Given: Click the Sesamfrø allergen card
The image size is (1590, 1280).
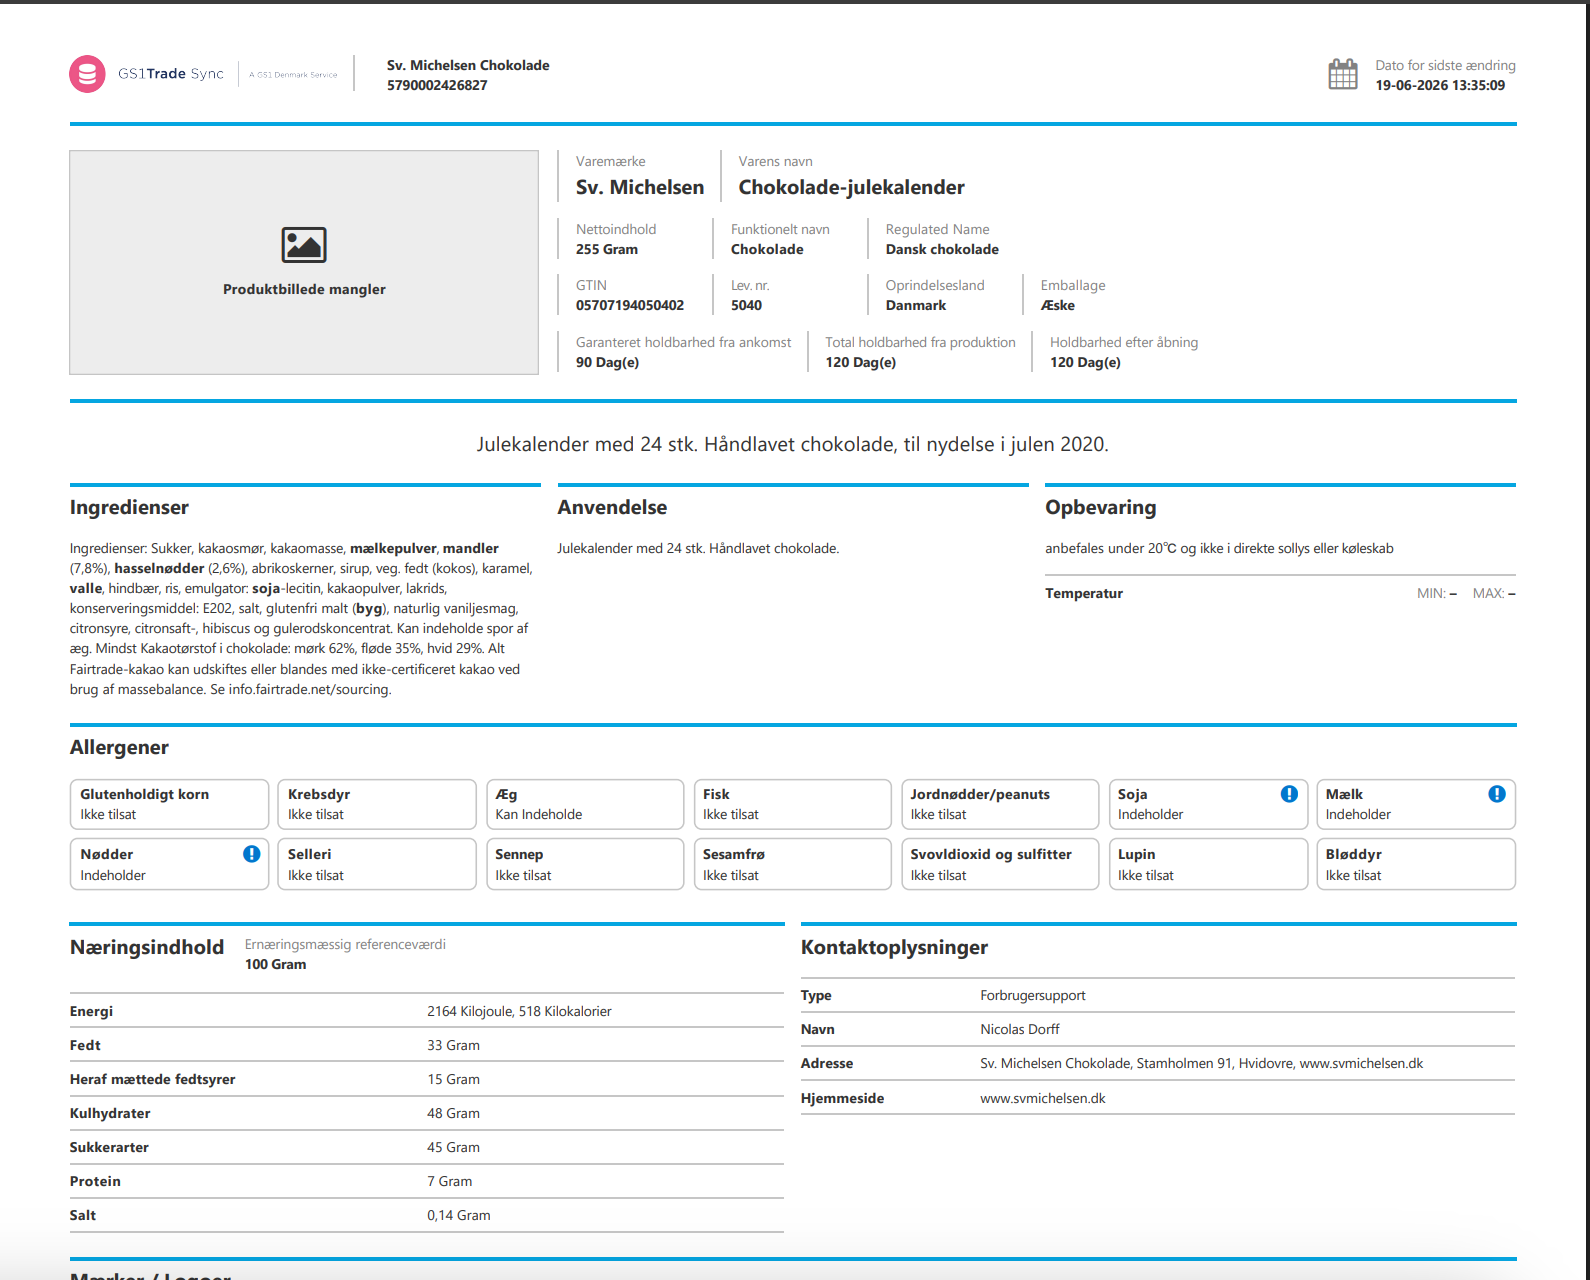Looking at the screenshot, I should [792, 864].
